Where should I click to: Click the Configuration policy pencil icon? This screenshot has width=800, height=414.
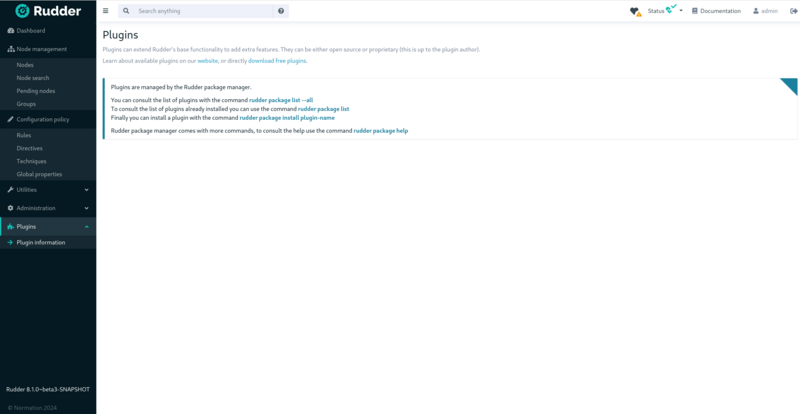(10, 119)
